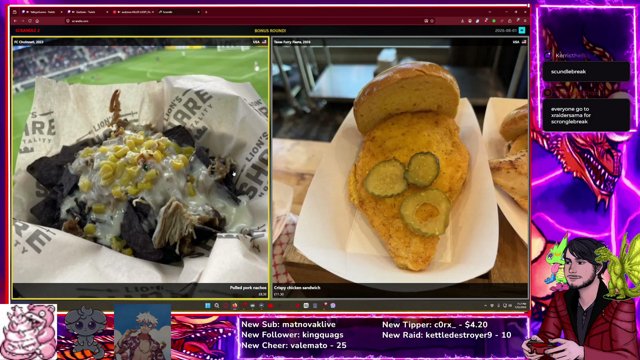
Task: Open the browser hamburger menu
Action: (525, 21)
